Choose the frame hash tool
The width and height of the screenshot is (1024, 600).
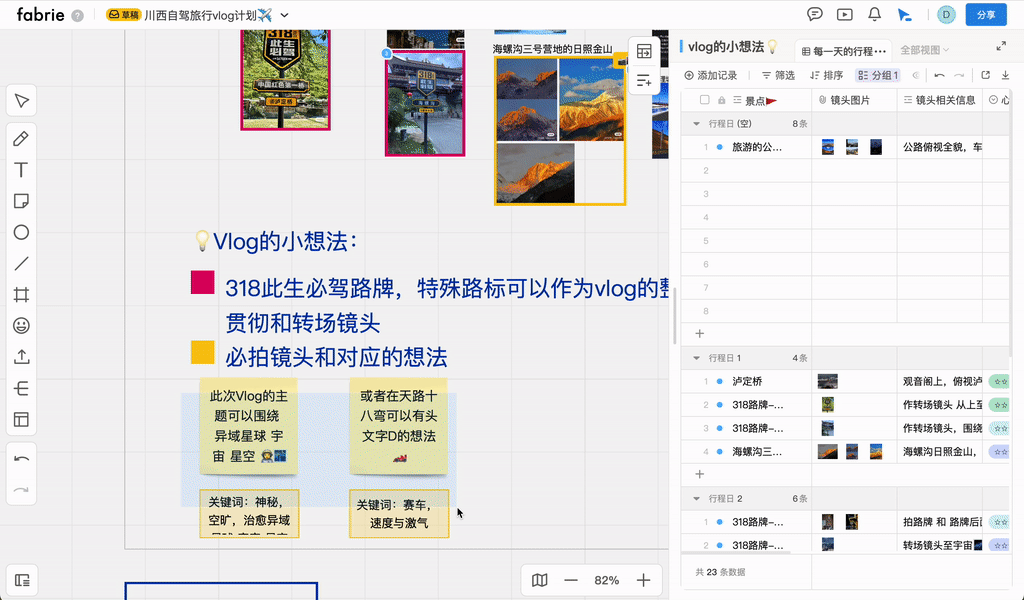coord(22,294)
